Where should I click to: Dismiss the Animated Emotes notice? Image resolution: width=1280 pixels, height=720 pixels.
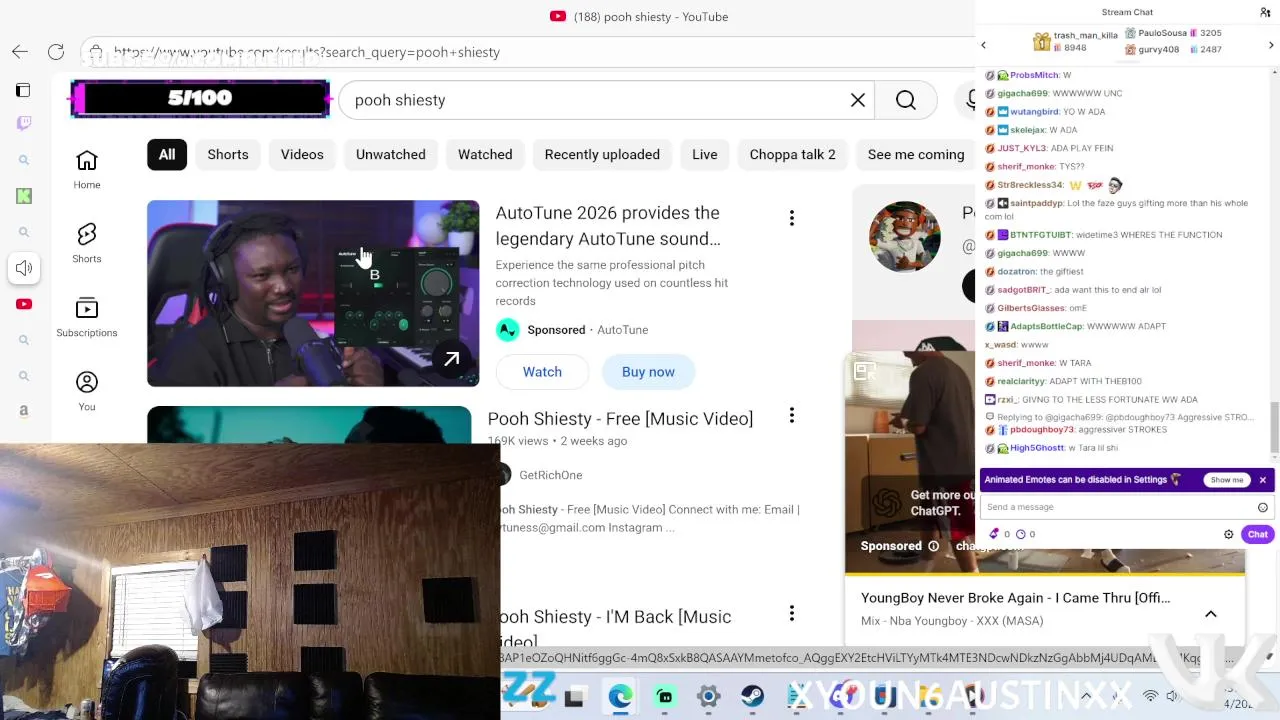[x=1262, y=480]
